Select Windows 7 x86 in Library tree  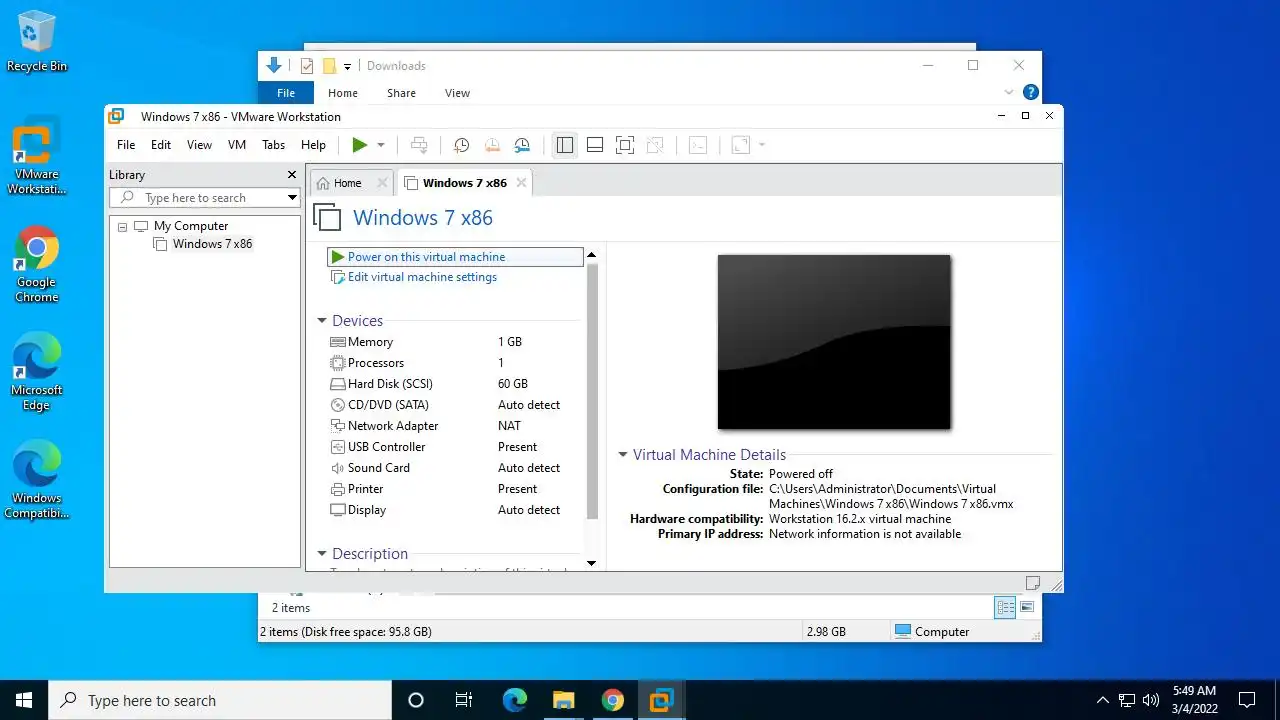tap(212, 244)
